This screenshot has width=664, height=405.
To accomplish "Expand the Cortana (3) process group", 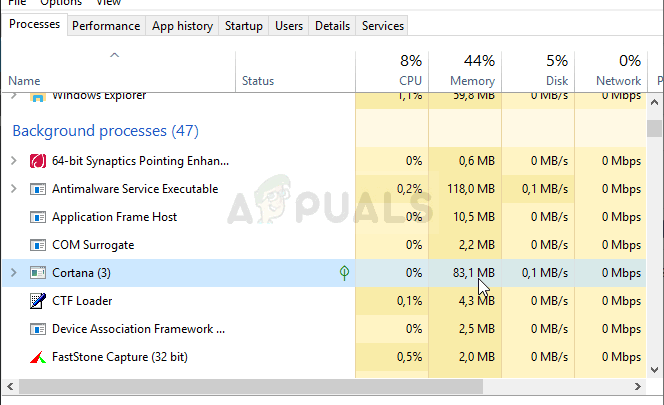I will click(13, 272).
